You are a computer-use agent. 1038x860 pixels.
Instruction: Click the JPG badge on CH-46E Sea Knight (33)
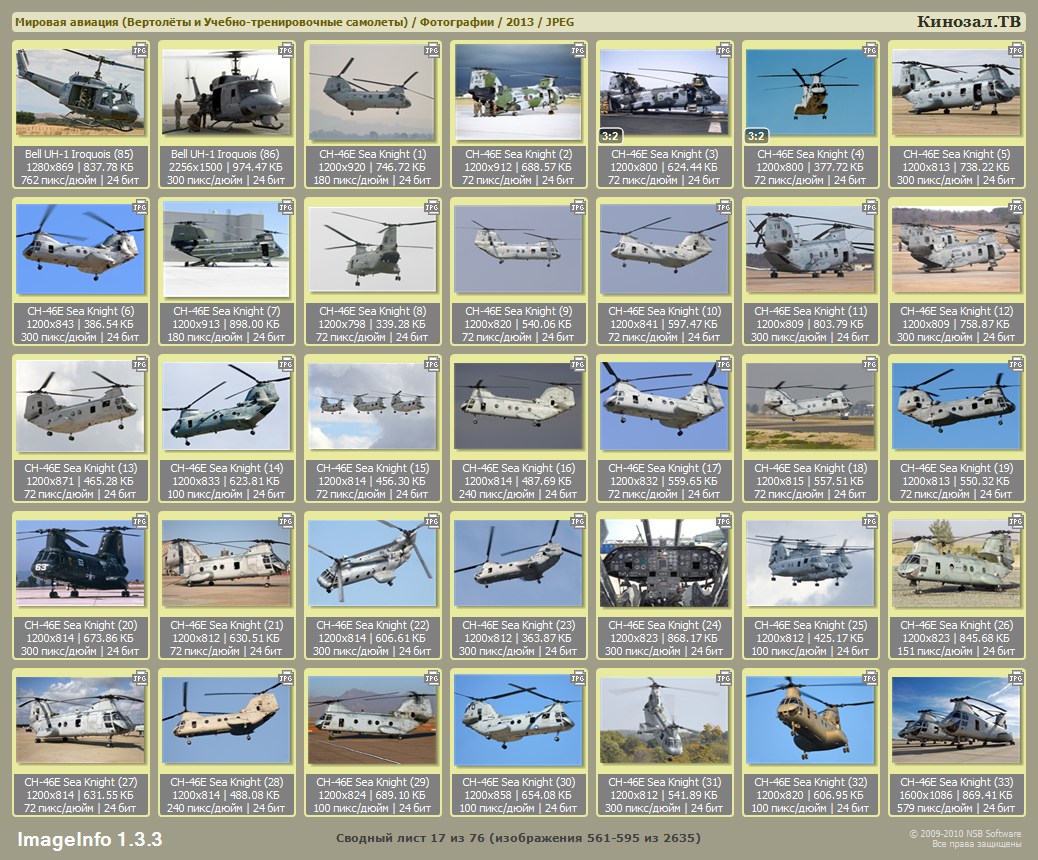coord(1016,678)
